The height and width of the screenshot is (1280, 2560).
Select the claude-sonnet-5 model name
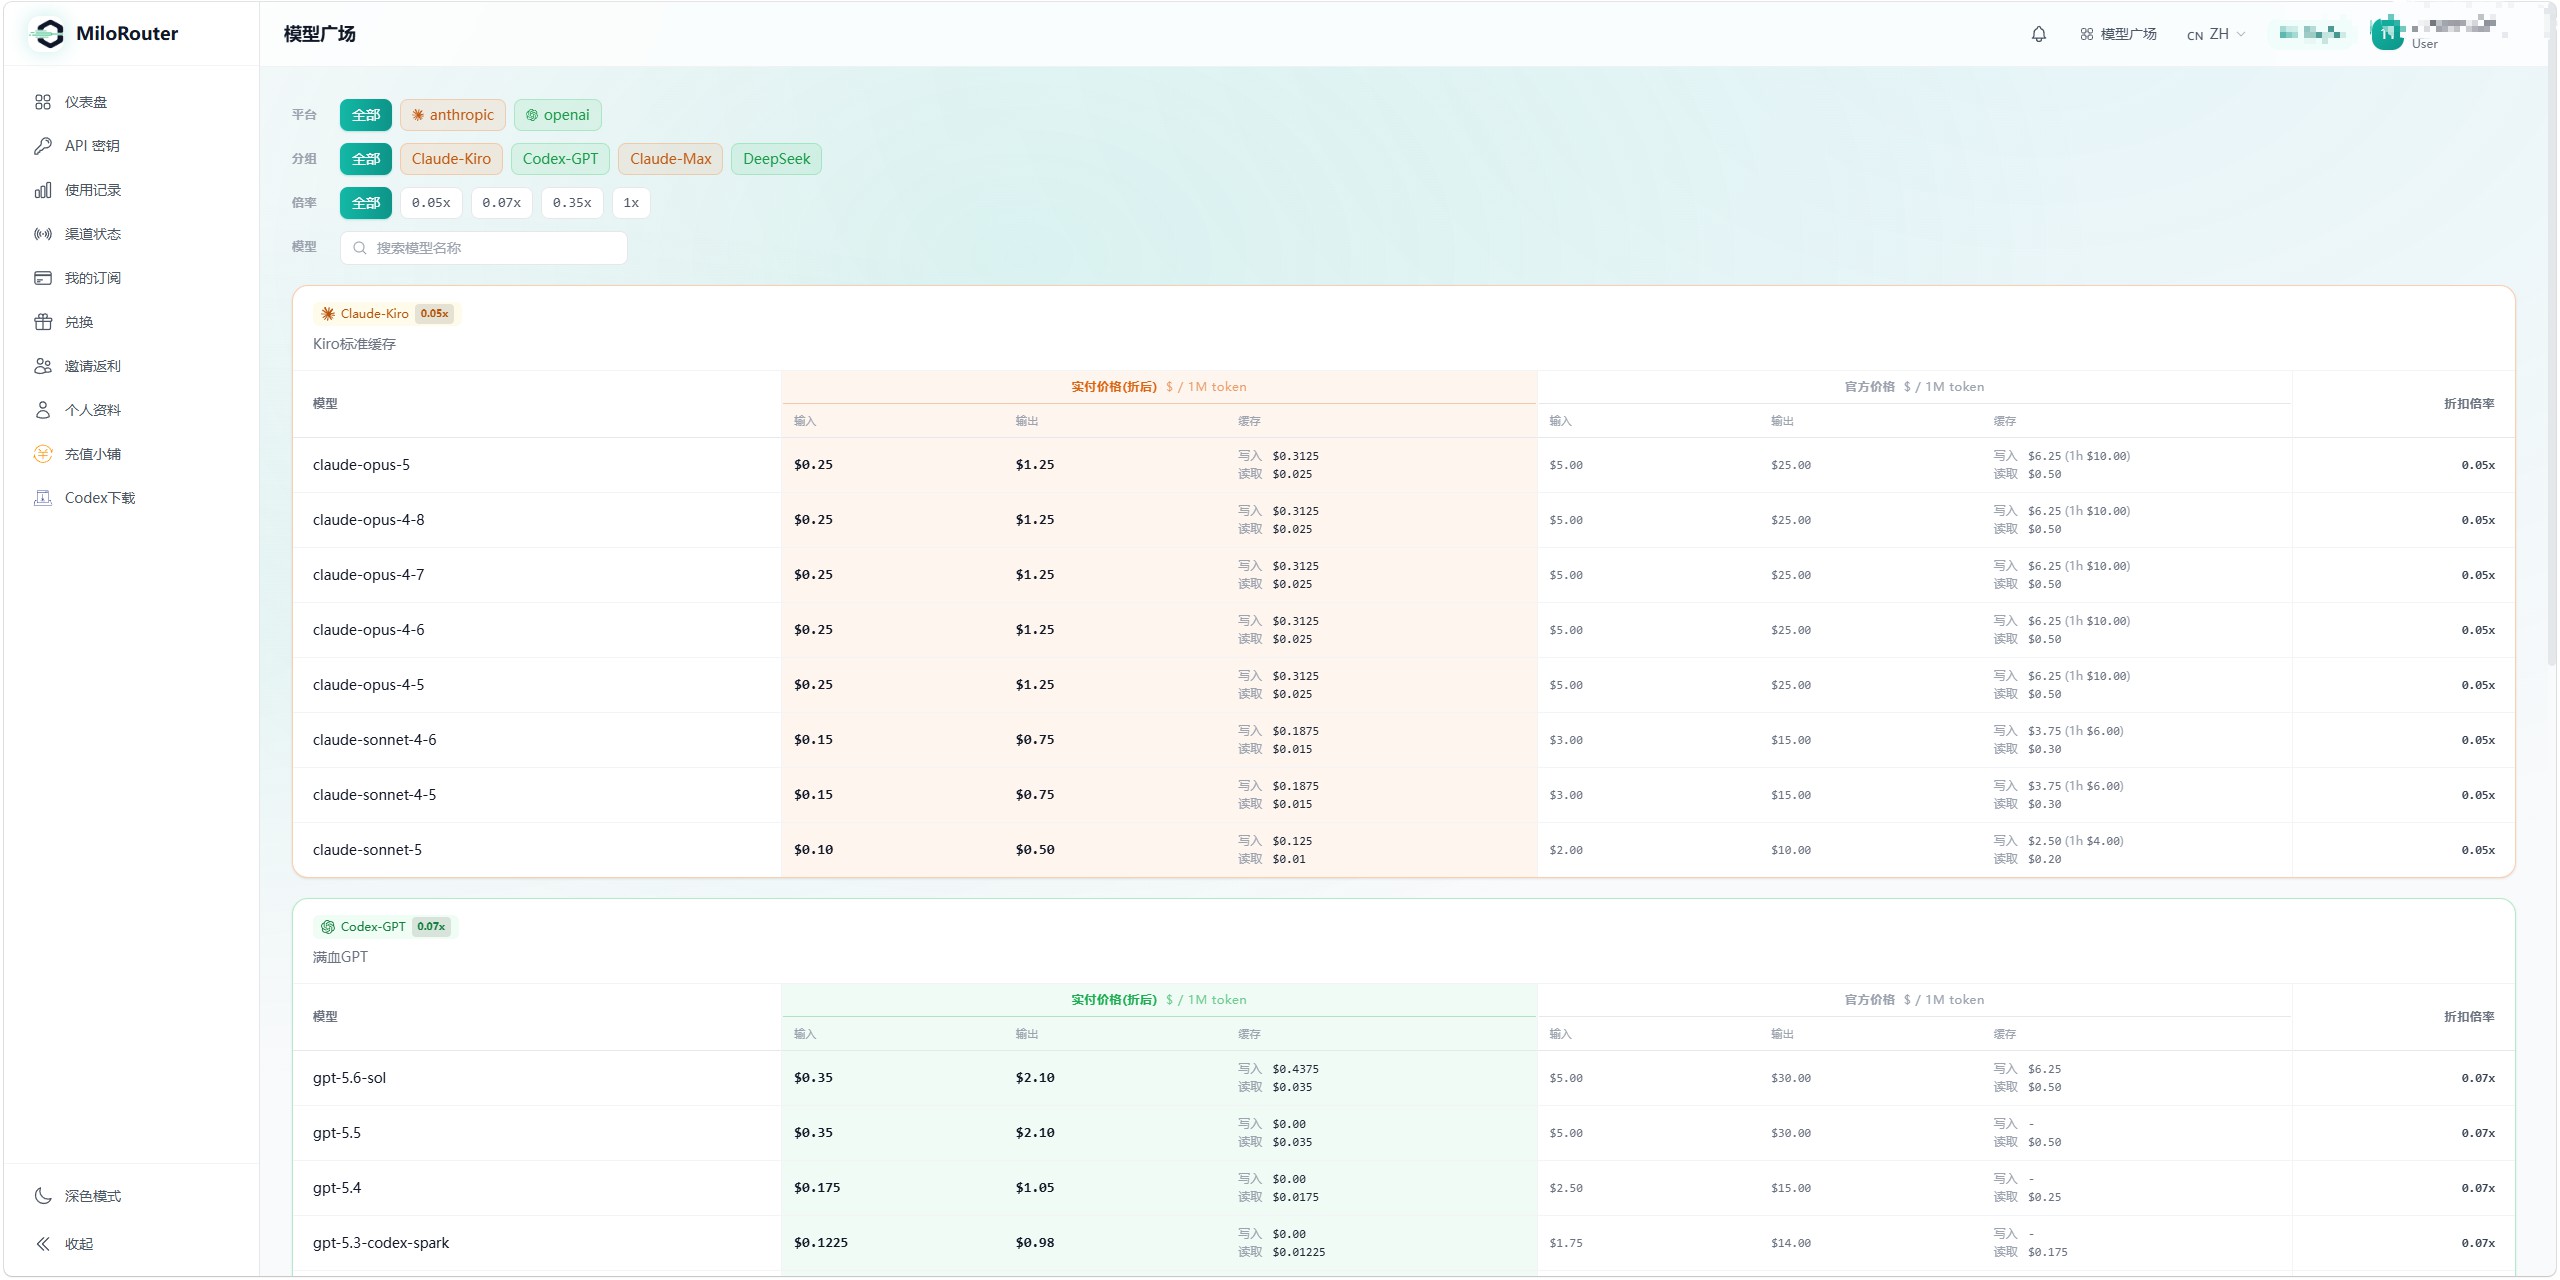(x=367, y=850)
